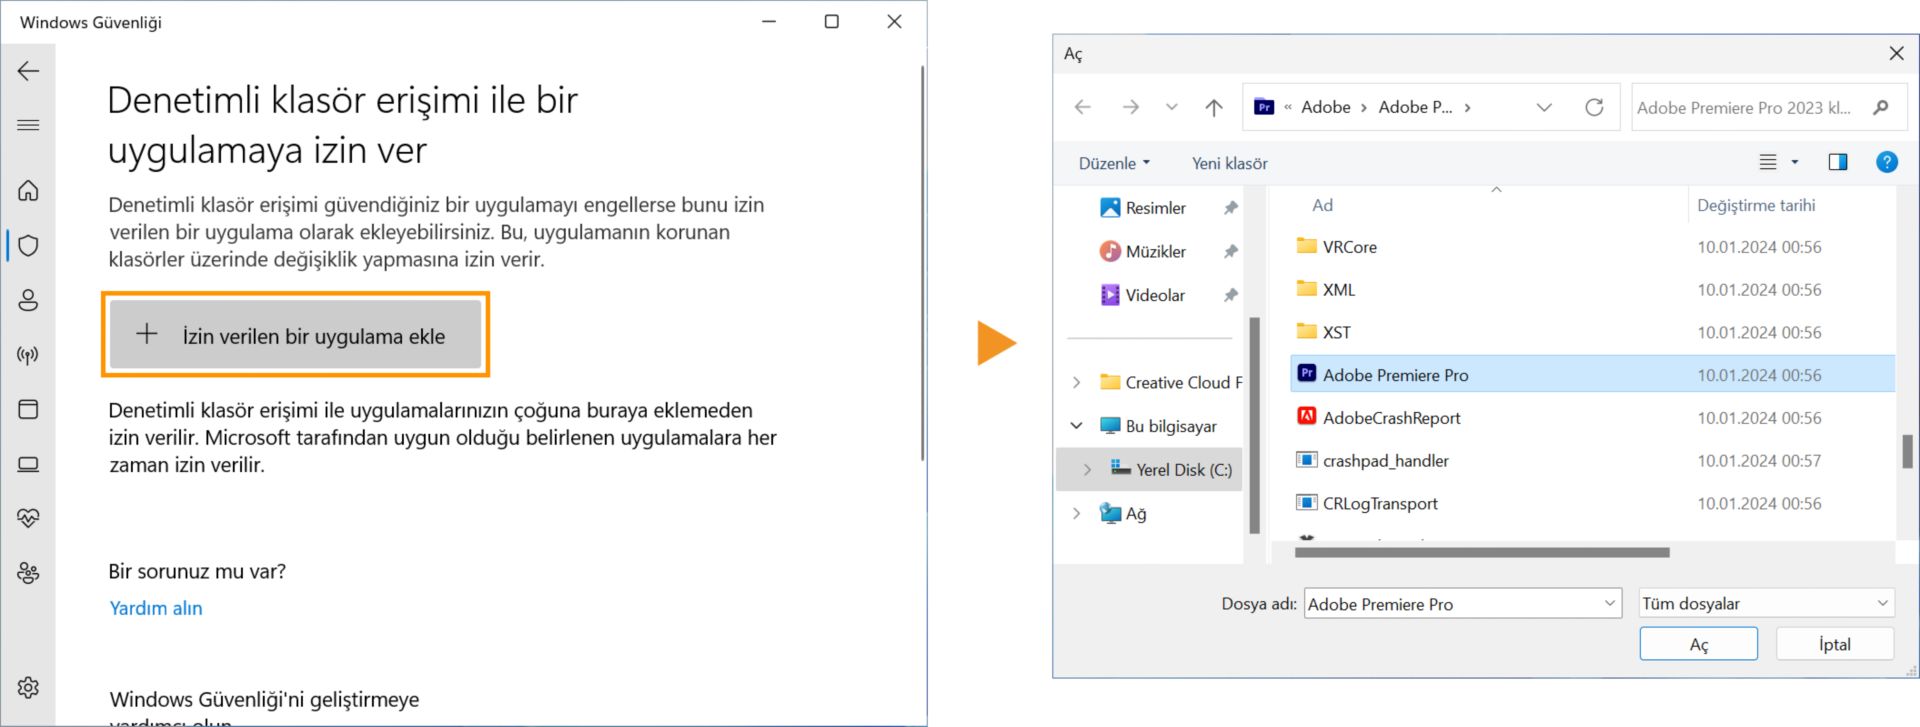The height and width of the screenshot is (727, 1920).
Task: Open recent locations dropdown arrow
Action: tap(1172, 107)
